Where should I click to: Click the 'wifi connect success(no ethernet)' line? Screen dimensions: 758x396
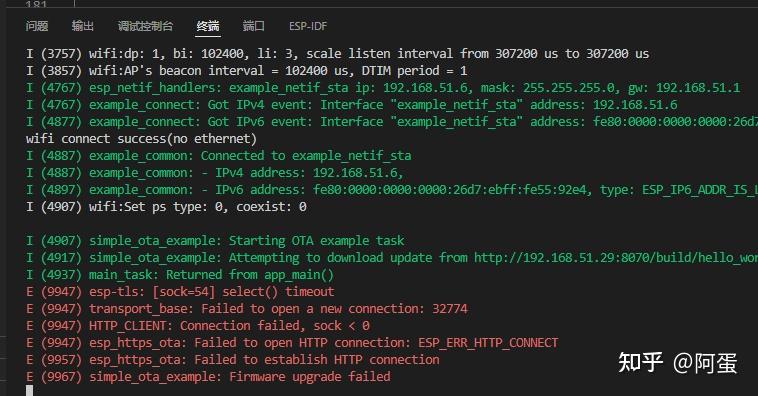pyautogui.click(x=141, y=139)
